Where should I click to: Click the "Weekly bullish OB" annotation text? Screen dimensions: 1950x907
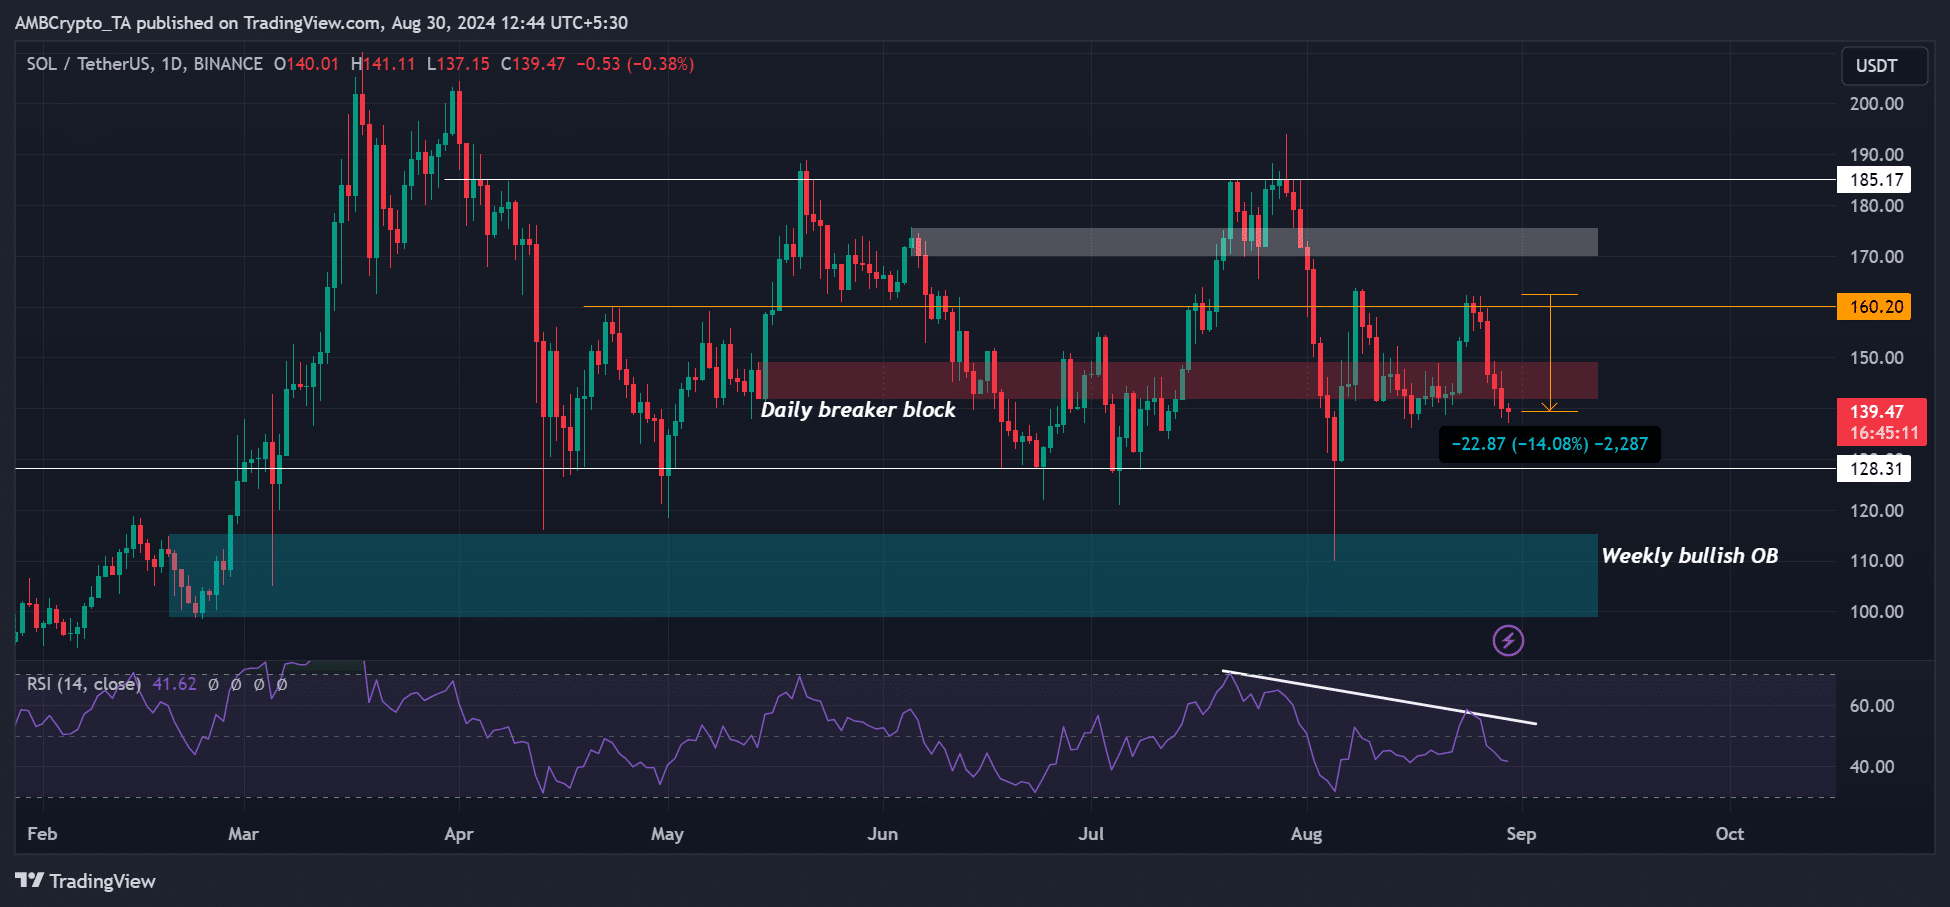1690,556
